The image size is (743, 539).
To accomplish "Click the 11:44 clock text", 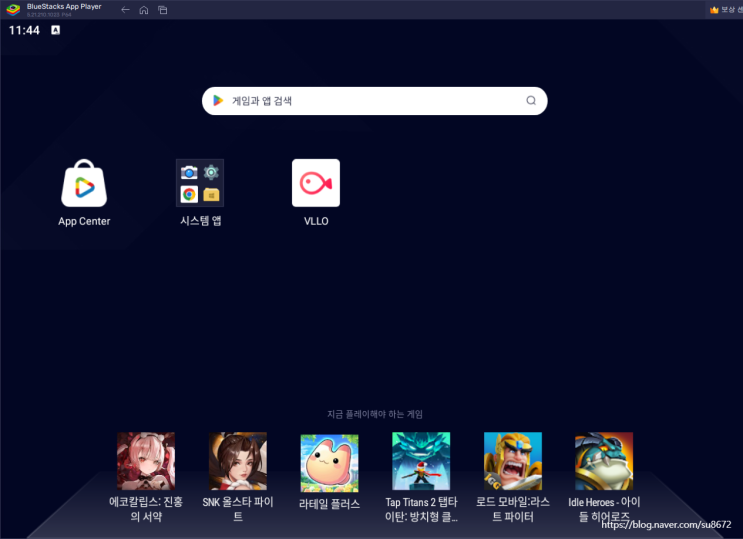I will [x=24, y=30].
